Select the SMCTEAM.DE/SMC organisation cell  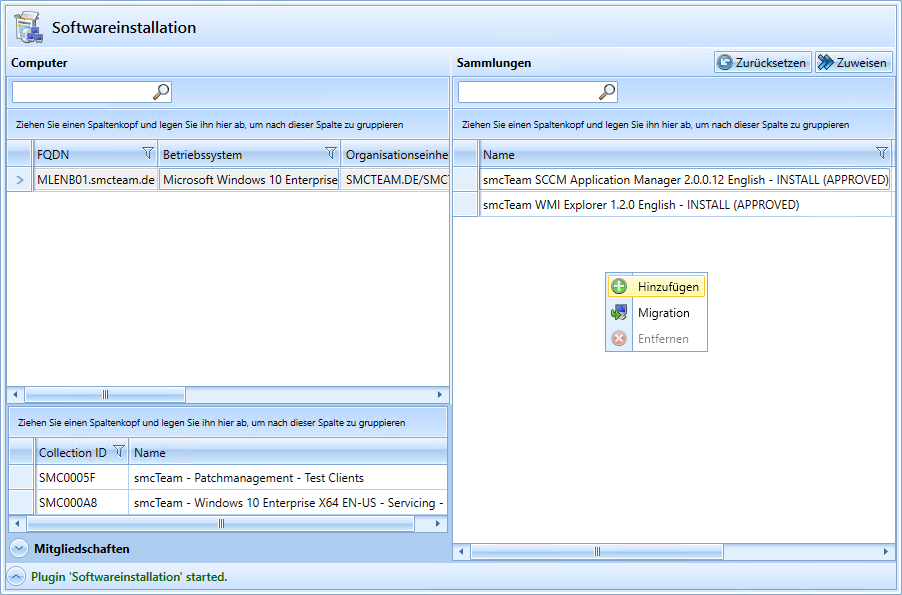(x=396, y=180)
